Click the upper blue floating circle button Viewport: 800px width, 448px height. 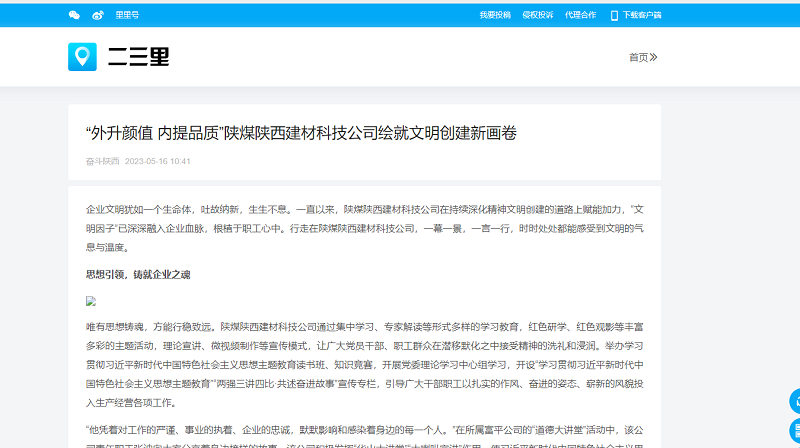[795, 401]
